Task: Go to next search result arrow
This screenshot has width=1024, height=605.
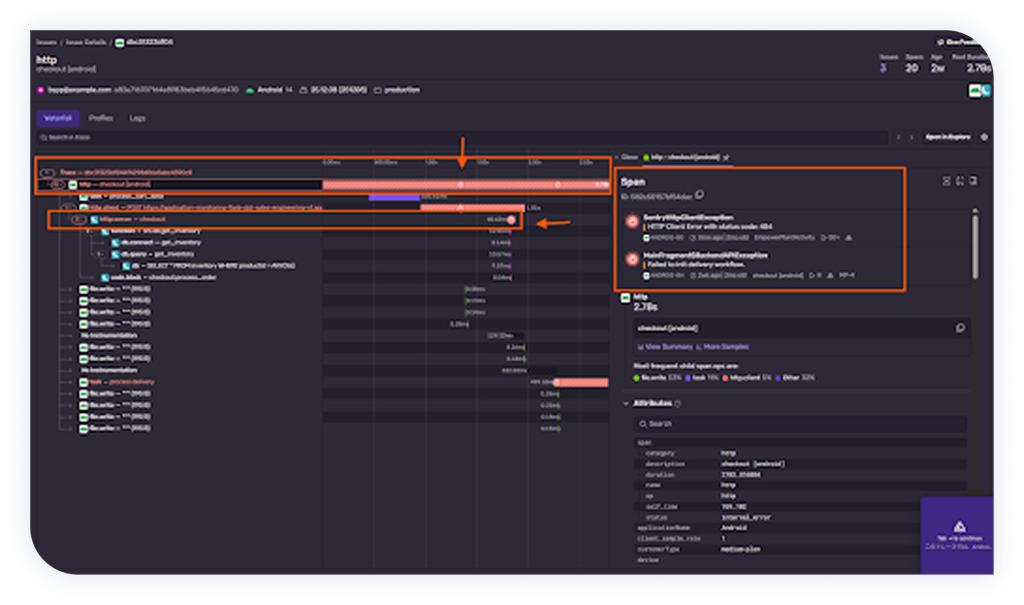Action: pos(912,137)
